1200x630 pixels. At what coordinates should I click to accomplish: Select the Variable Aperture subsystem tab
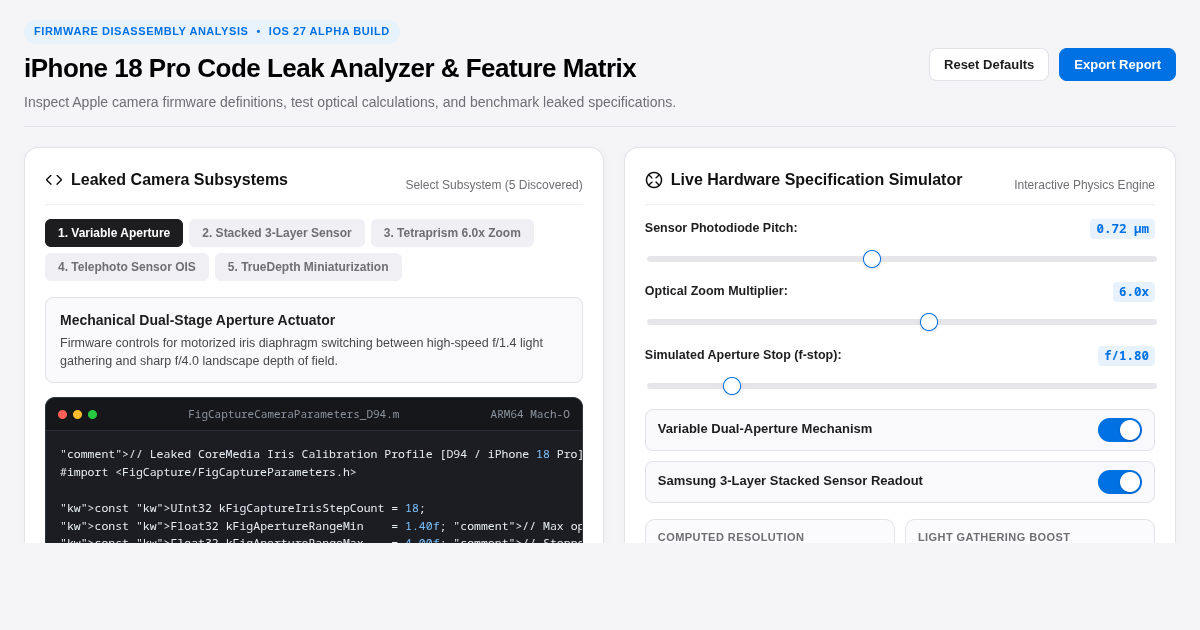click(x=114, y=233)
